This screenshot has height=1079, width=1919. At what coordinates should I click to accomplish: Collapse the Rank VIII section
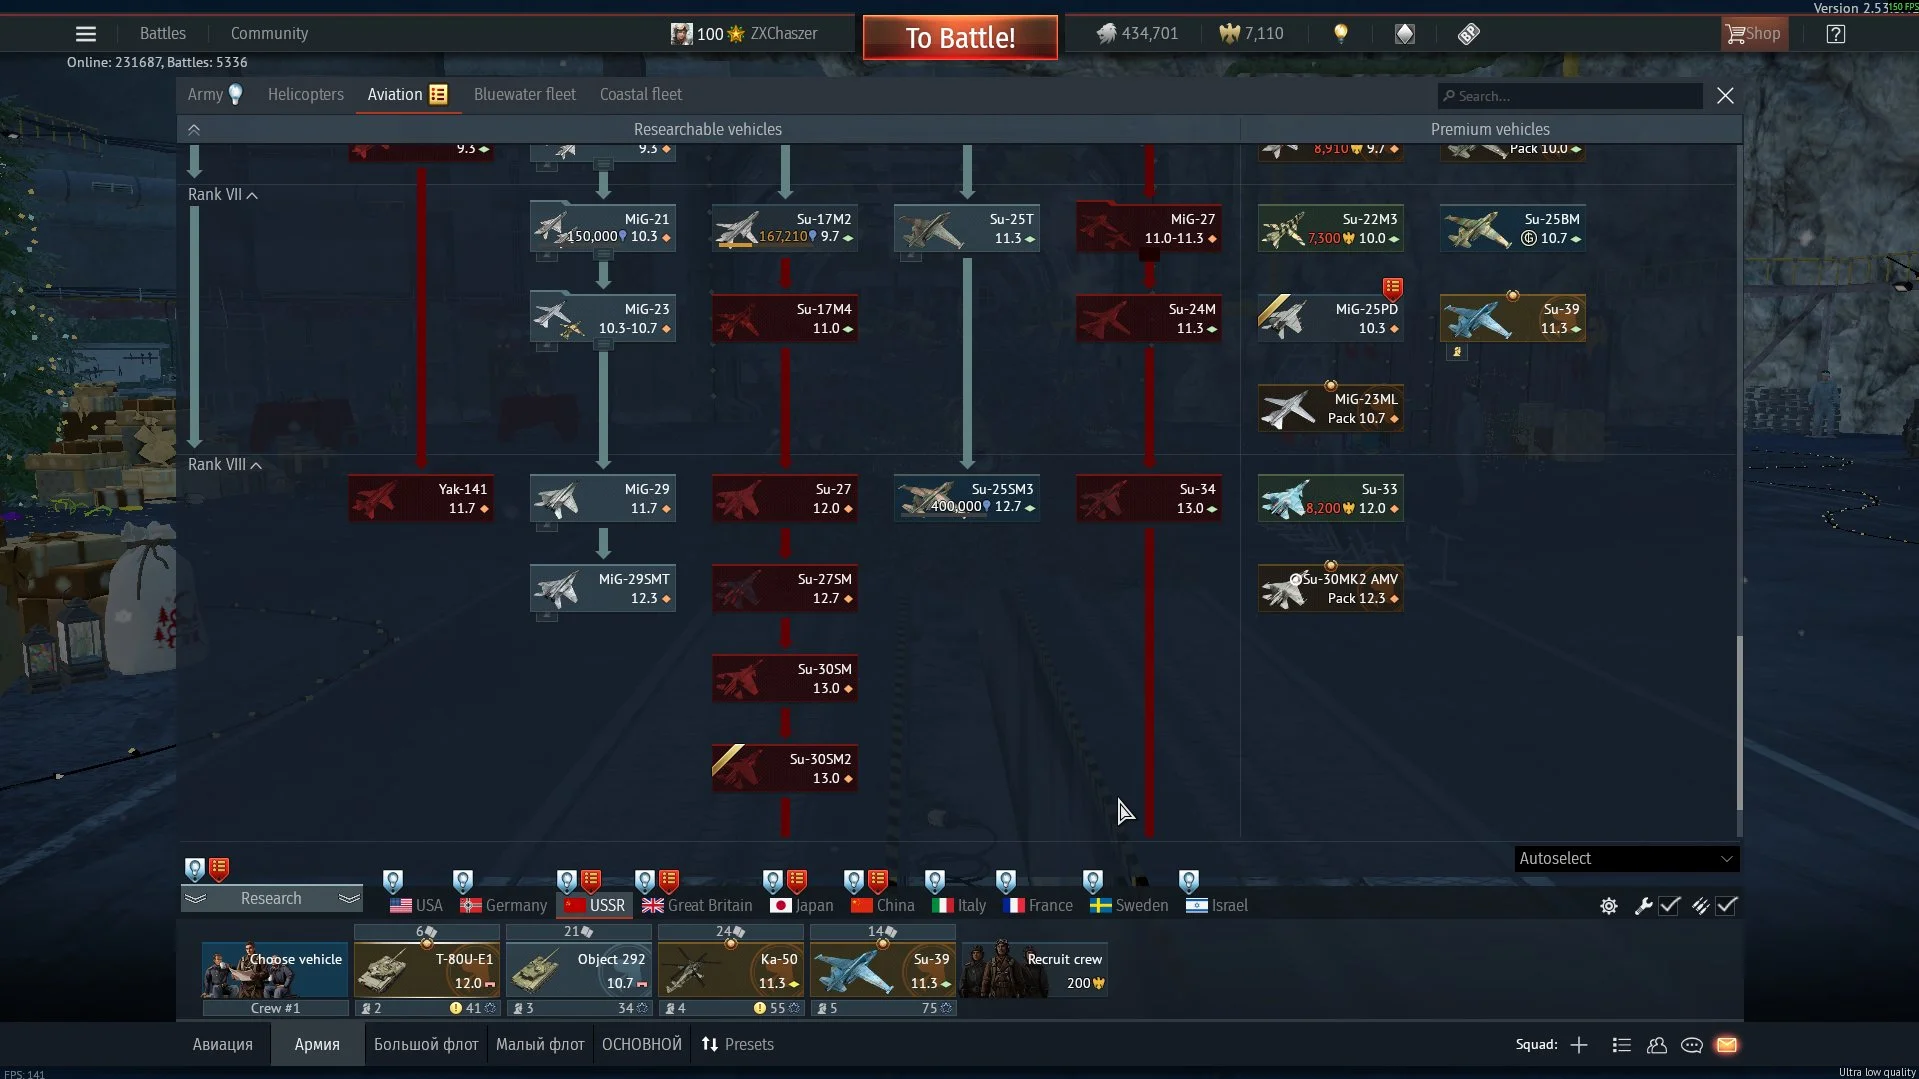tap(225, 465)
